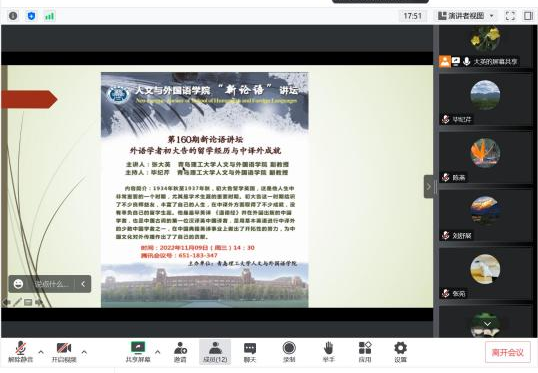
Task: Raise hand (举手) icon
Action: pyautogui.click(x=328, y=352)
